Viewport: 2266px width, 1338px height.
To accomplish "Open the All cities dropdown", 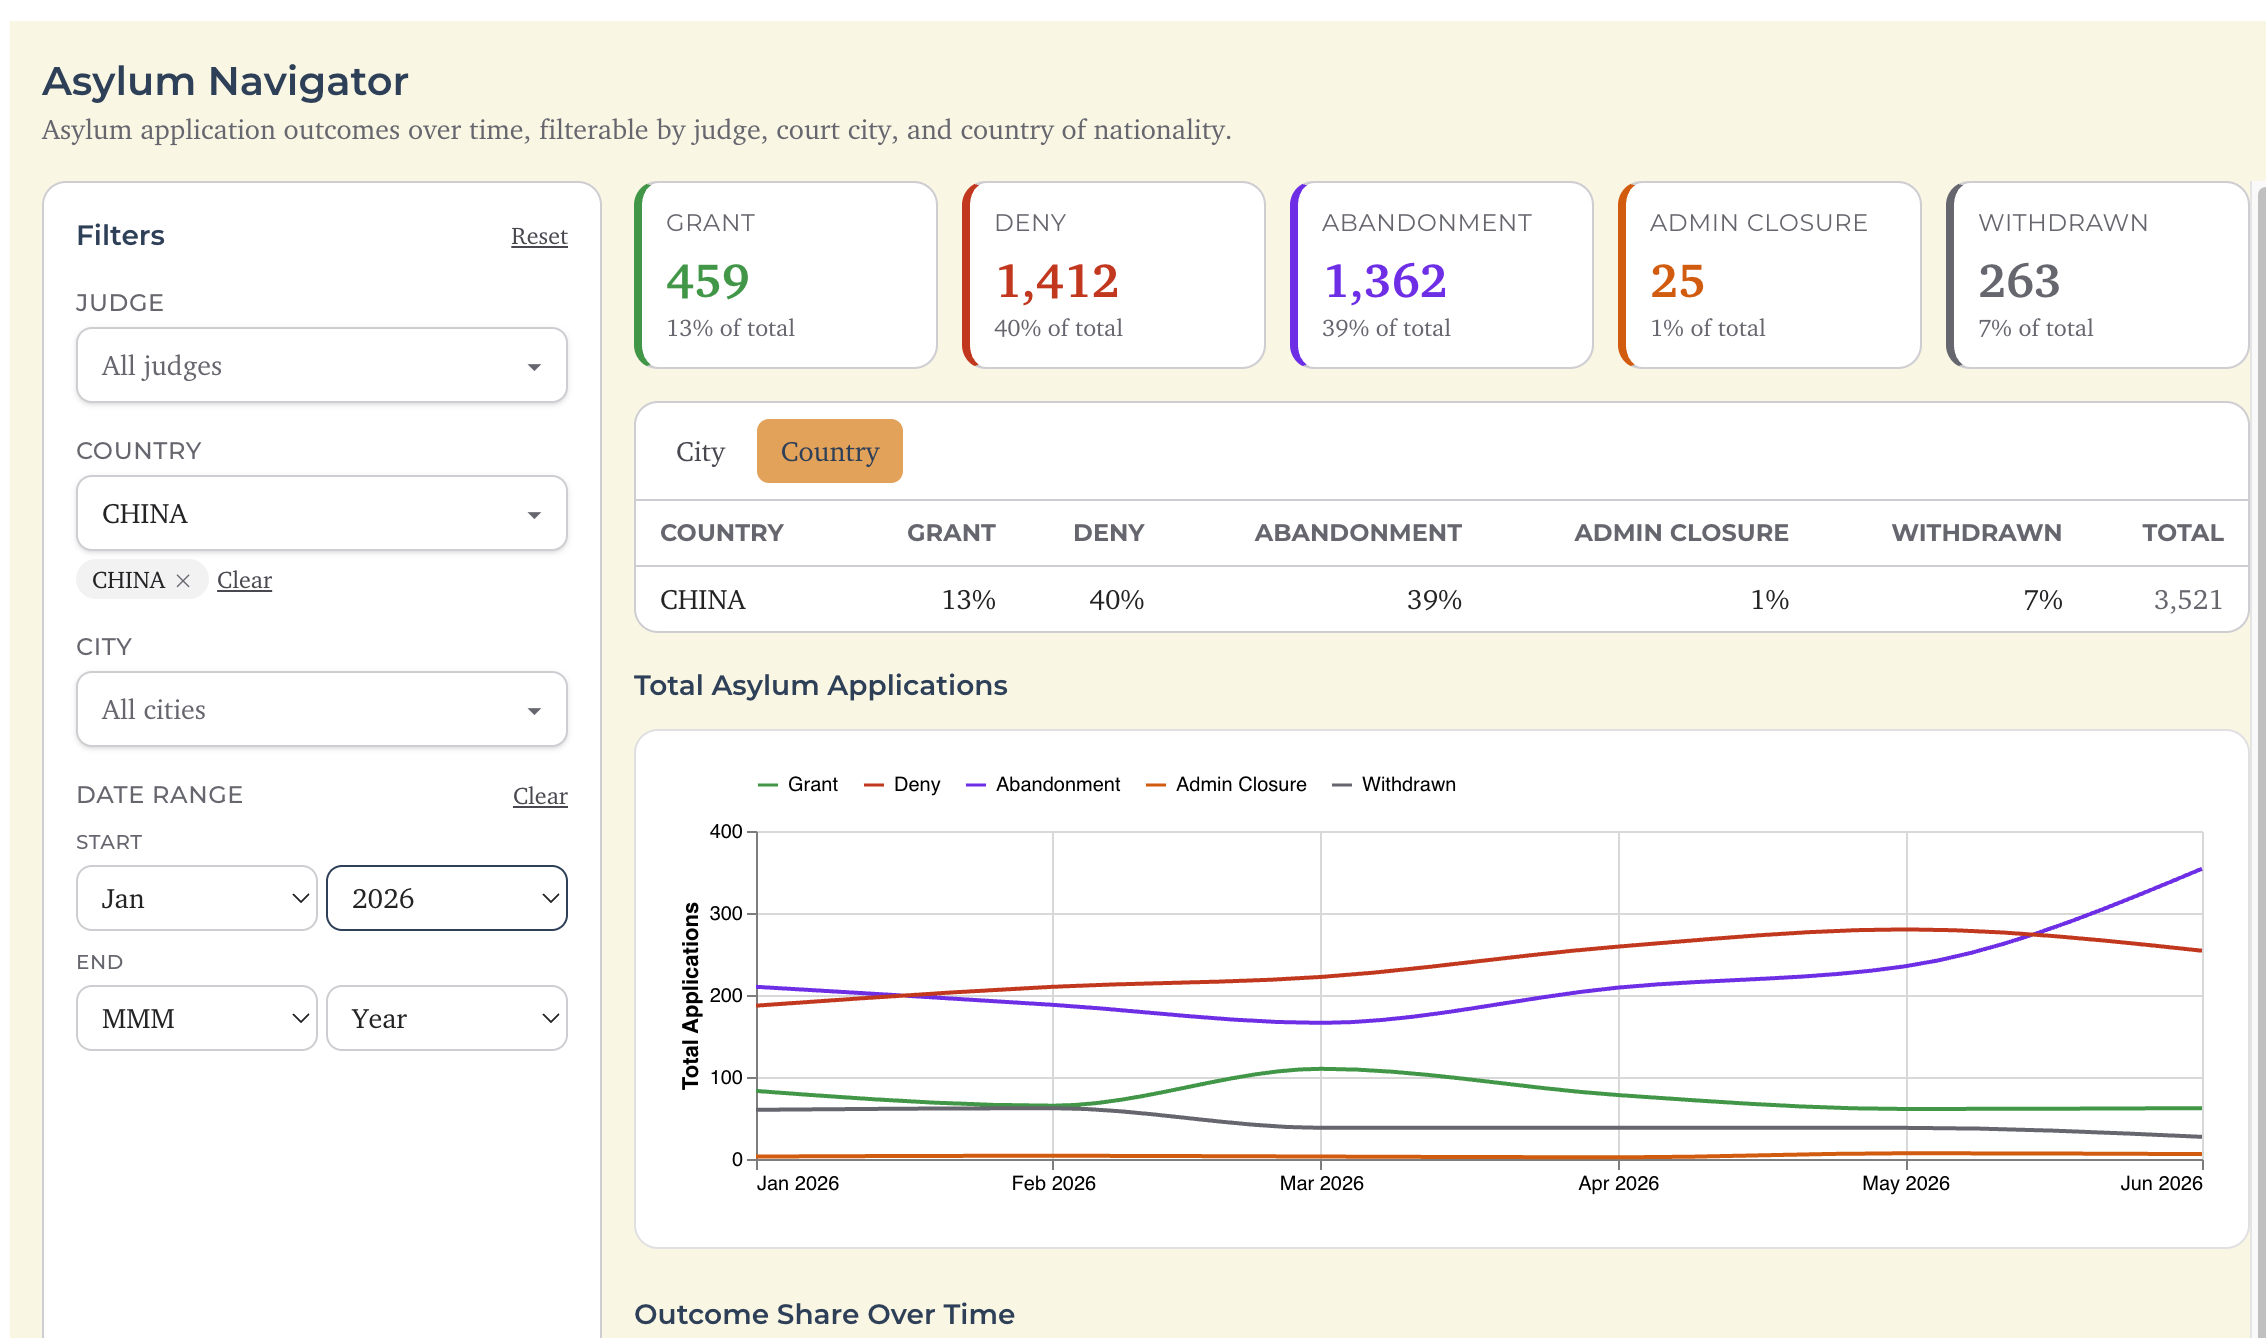I will 322,710.
